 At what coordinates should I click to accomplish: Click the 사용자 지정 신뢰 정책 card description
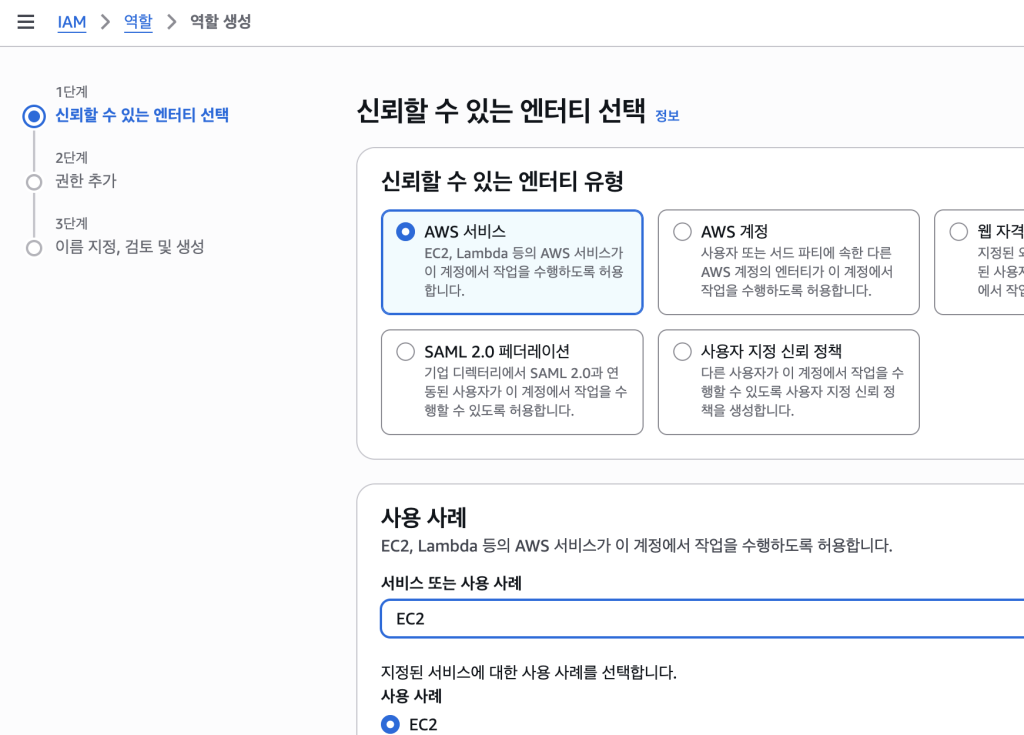[802, 392]
